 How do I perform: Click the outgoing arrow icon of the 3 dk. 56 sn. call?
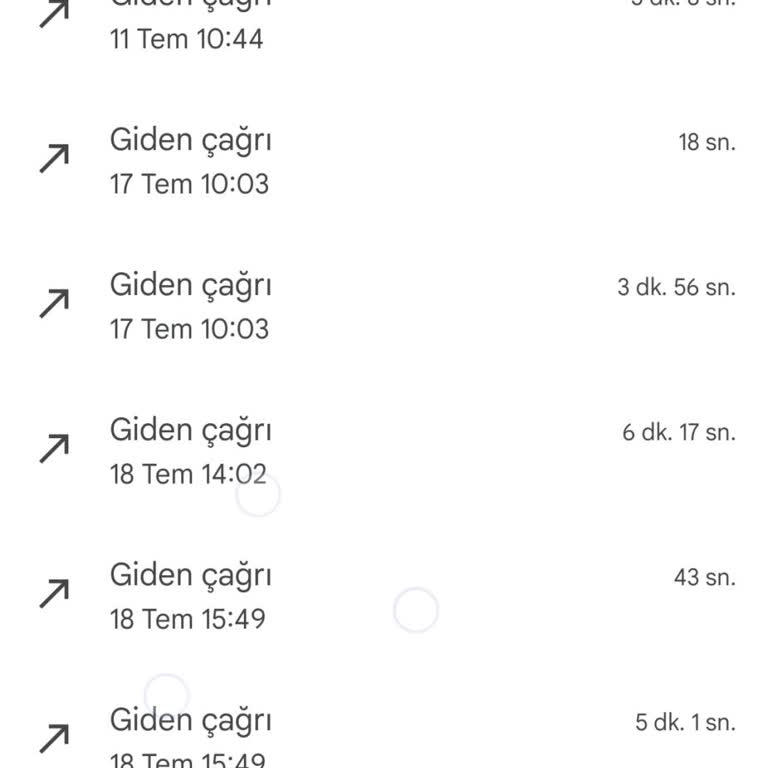(x=54, y=303)
